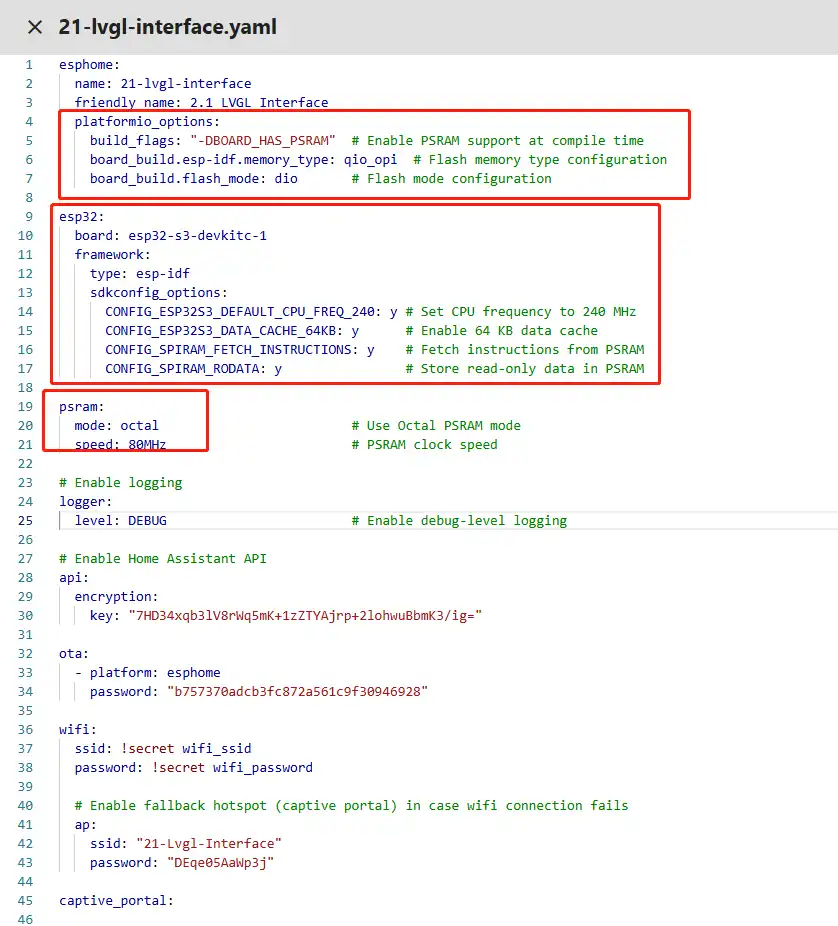The height and width of the screenshot is (926, 838).
Task: Click the API encryption key string
Action: click(301, 615)
